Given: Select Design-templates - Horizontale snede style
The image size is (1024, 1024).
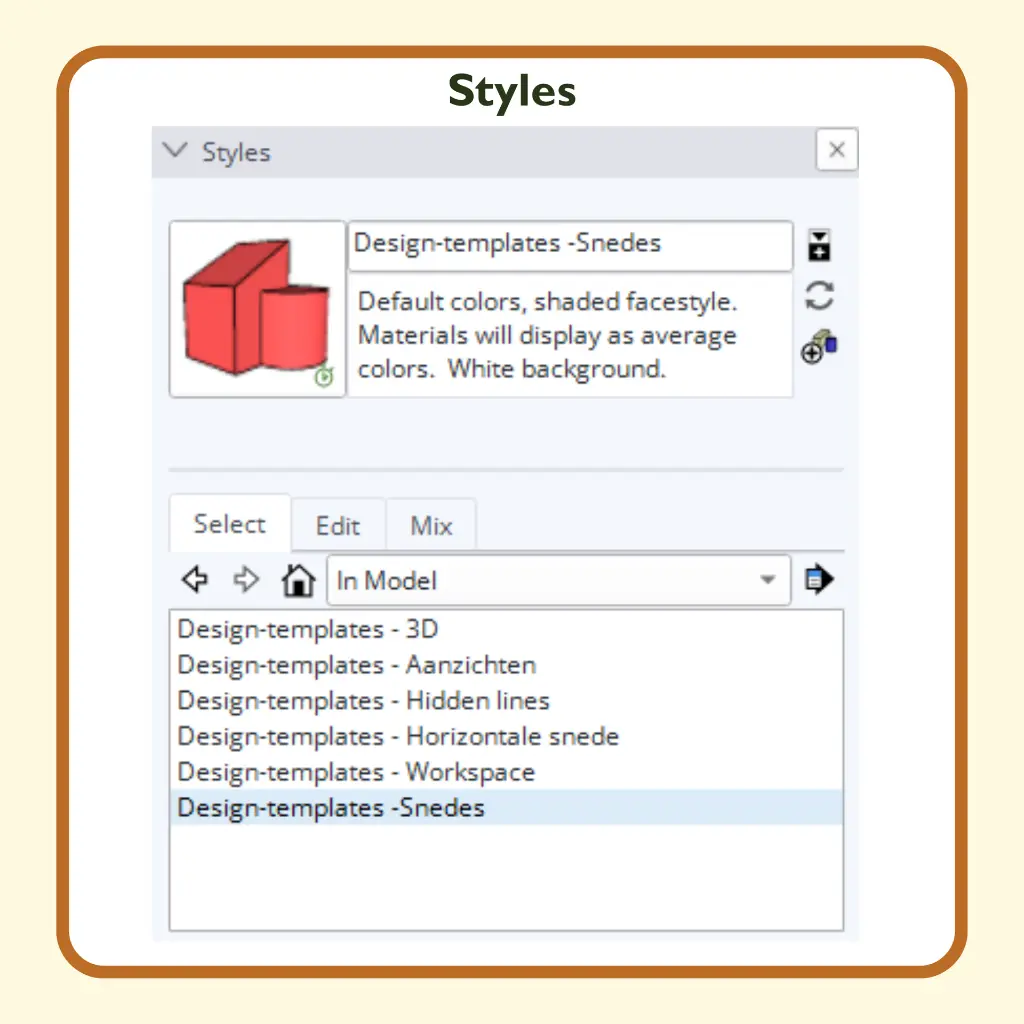Looking at the screenshot, I should [x=506, y=737].
